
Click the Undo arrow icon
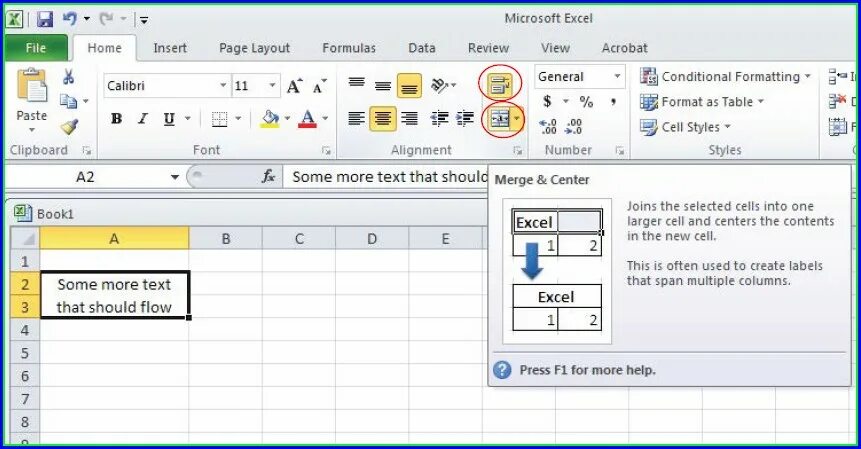pos(70,19)
